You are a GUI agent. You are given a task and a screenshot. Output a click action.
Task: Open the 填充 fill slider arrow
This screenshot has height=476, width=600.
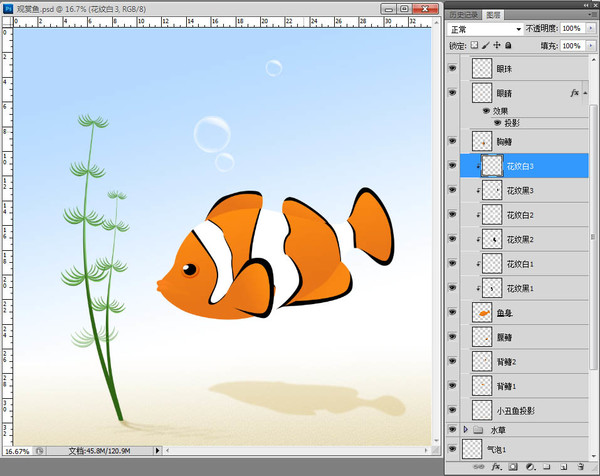[591, 46]
